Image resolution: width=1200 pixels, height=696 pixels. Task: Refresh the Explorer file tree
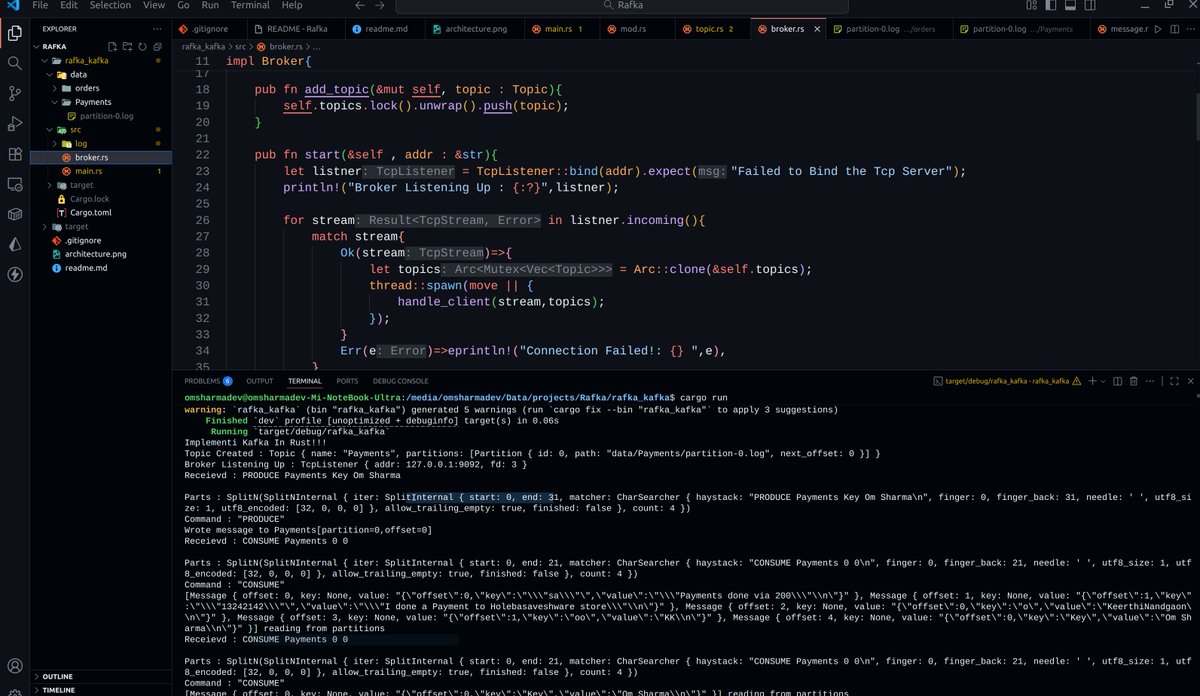[142, 46]
